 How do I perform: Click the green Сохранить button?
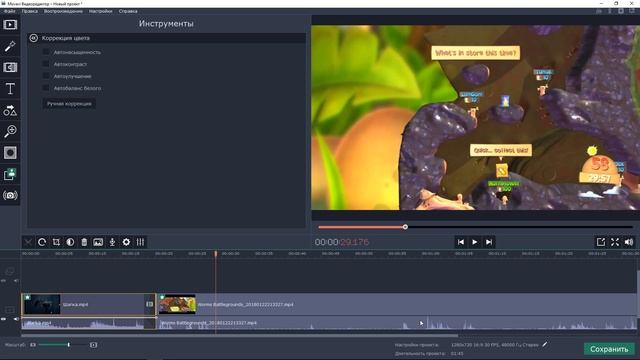609,349
